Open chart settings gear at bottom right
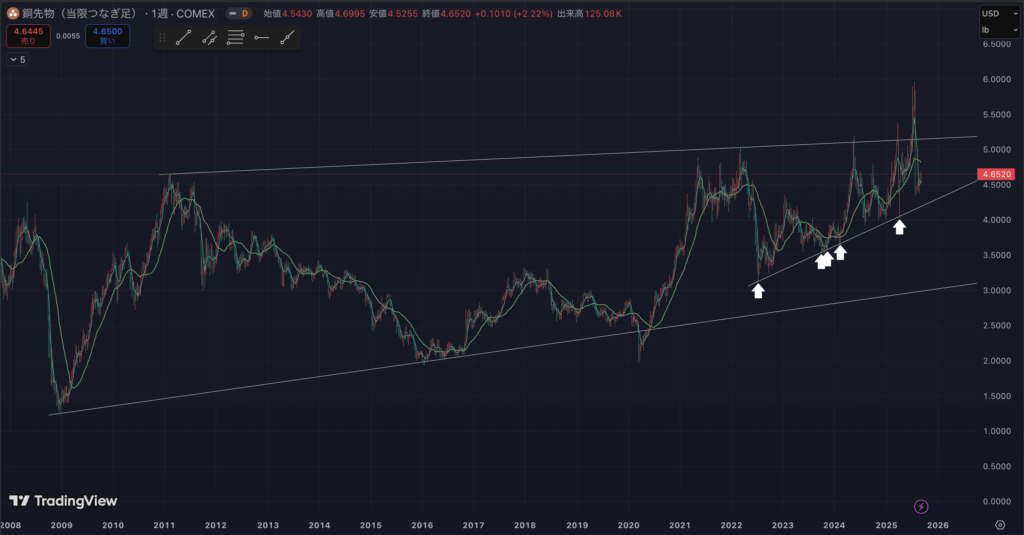The image size is (1024, 535). coord(999,524)
